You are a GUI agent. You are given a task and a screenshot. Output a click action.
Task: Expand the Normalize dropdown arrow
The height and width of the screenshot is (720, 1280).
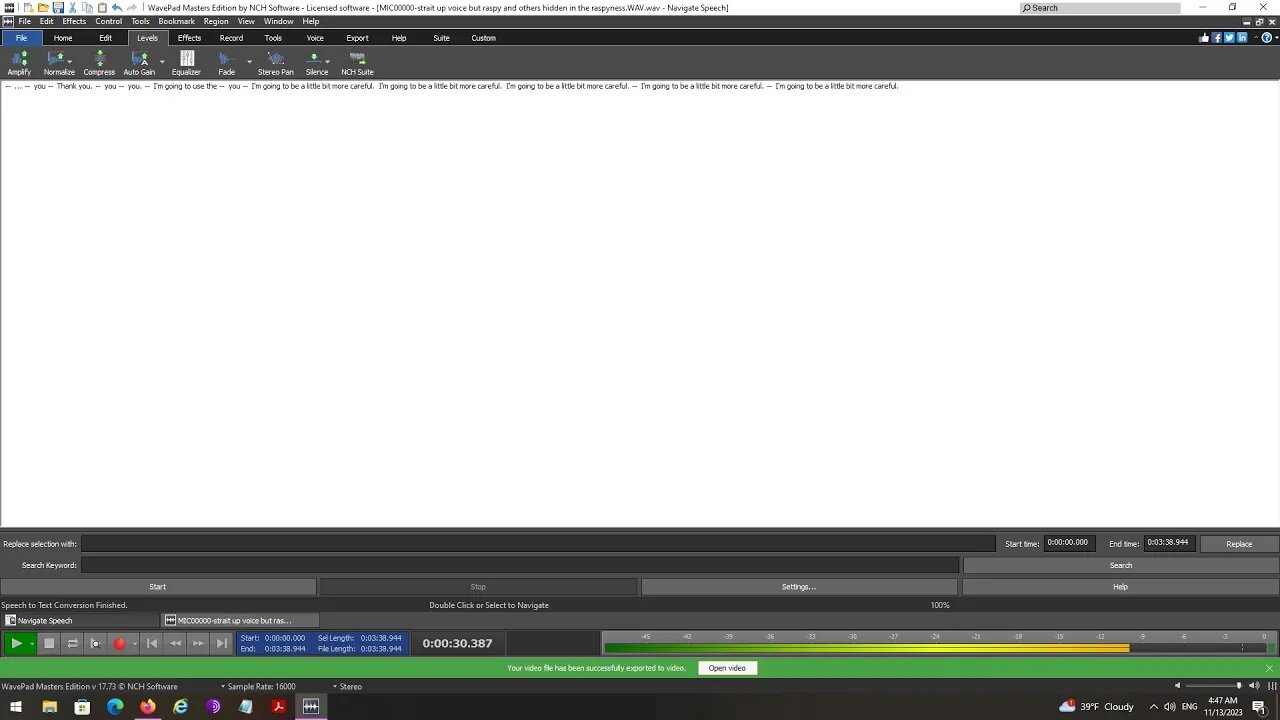pos(69,61)
